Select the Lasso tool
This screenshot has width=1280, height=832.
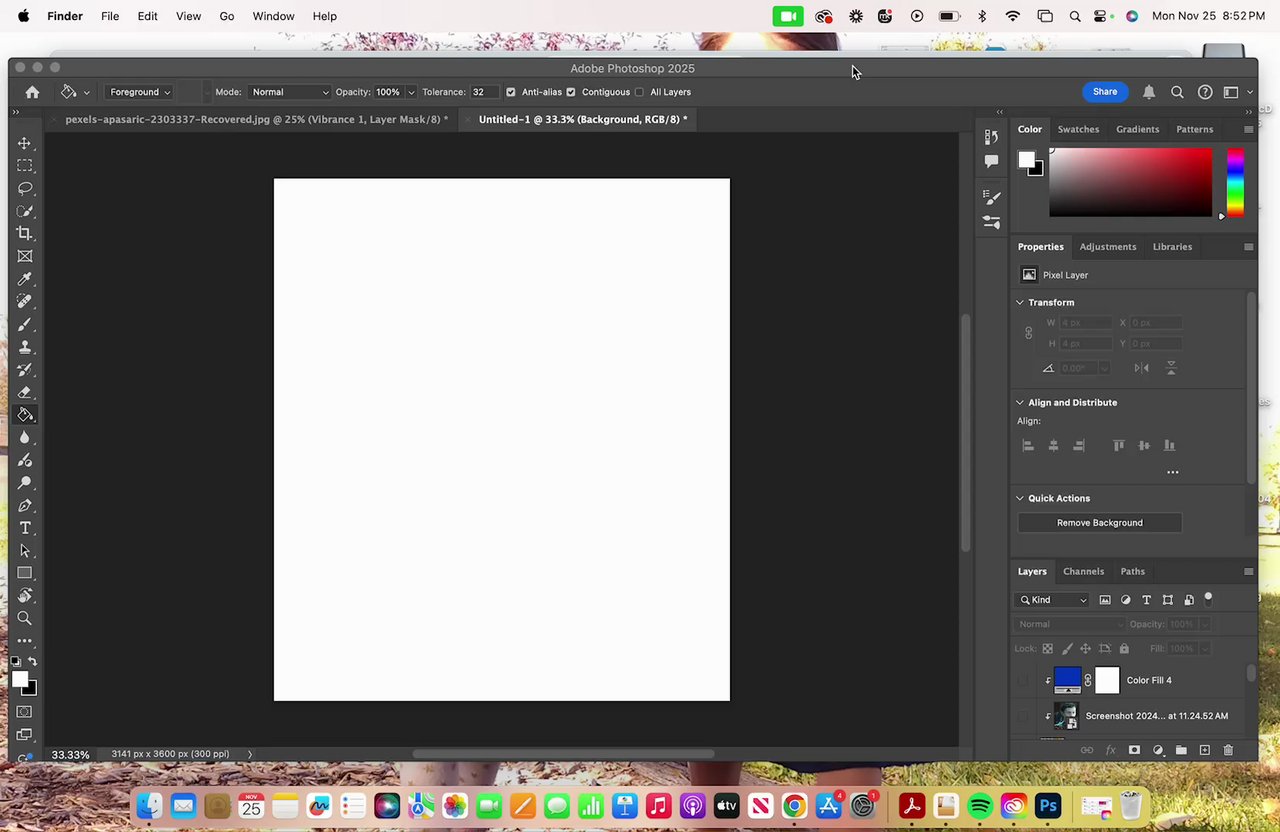[x=25, y=188]
